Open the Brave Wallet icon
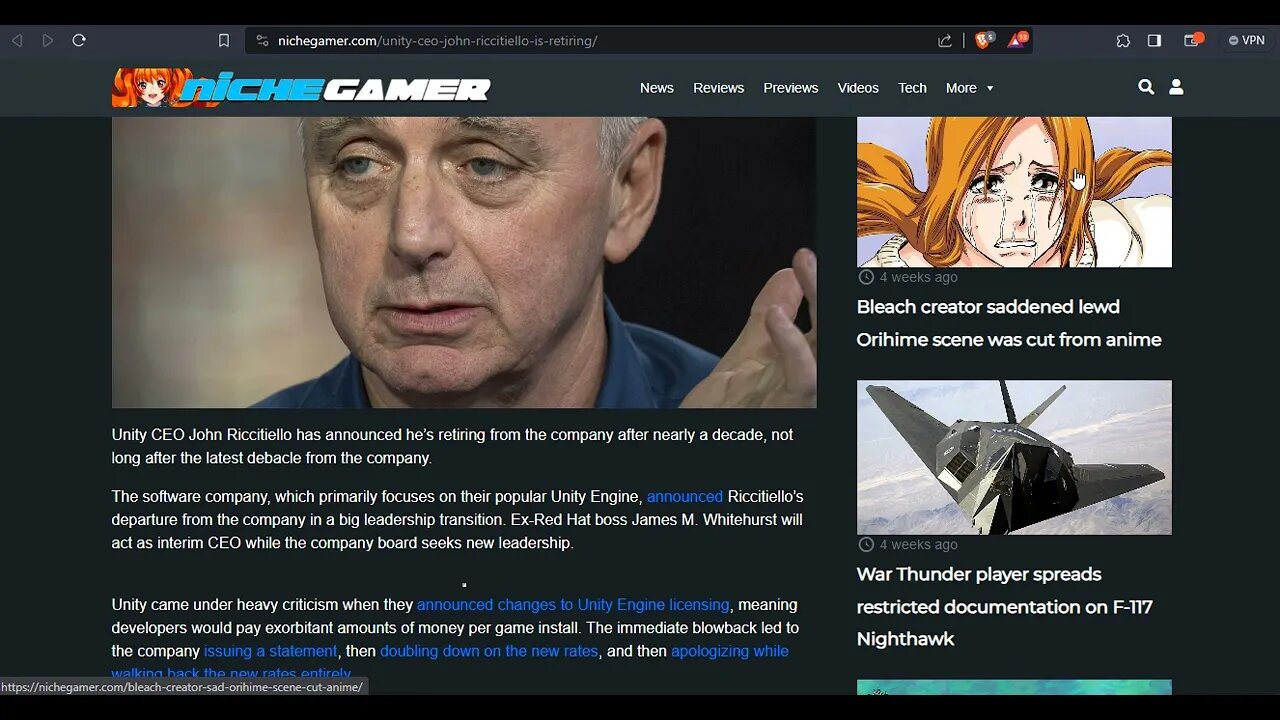 (x=1193, y=41)
